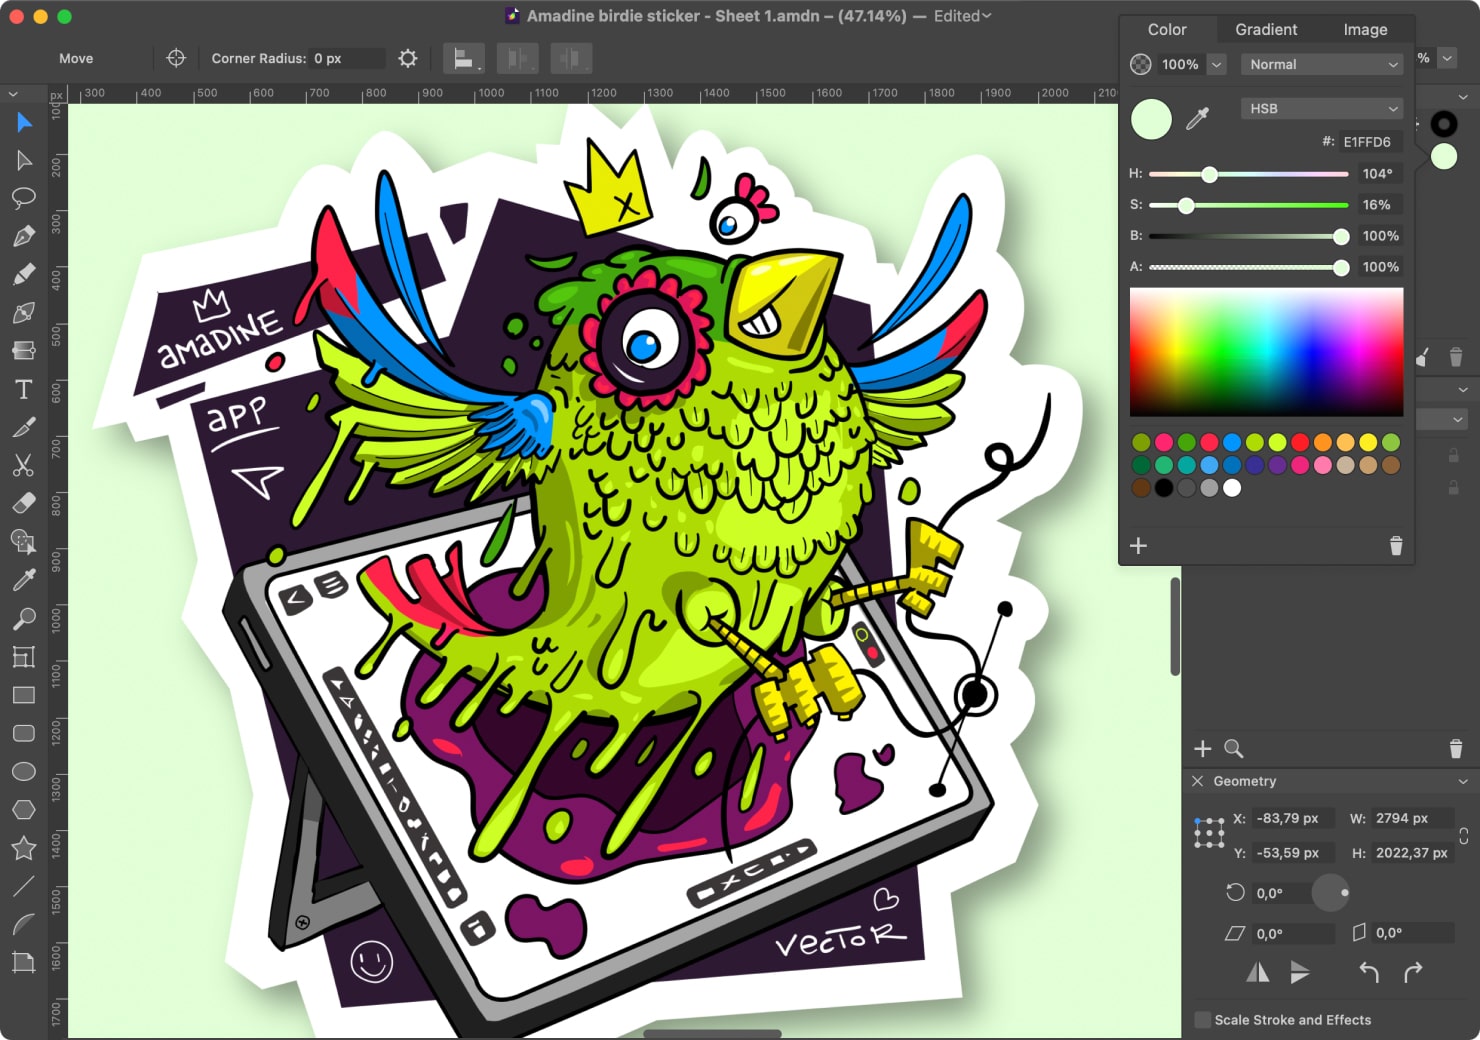Click flip horizontal in Geometry panel
The height and width of the screenshot is (1040, 1480).
[x=1257, y=971]
